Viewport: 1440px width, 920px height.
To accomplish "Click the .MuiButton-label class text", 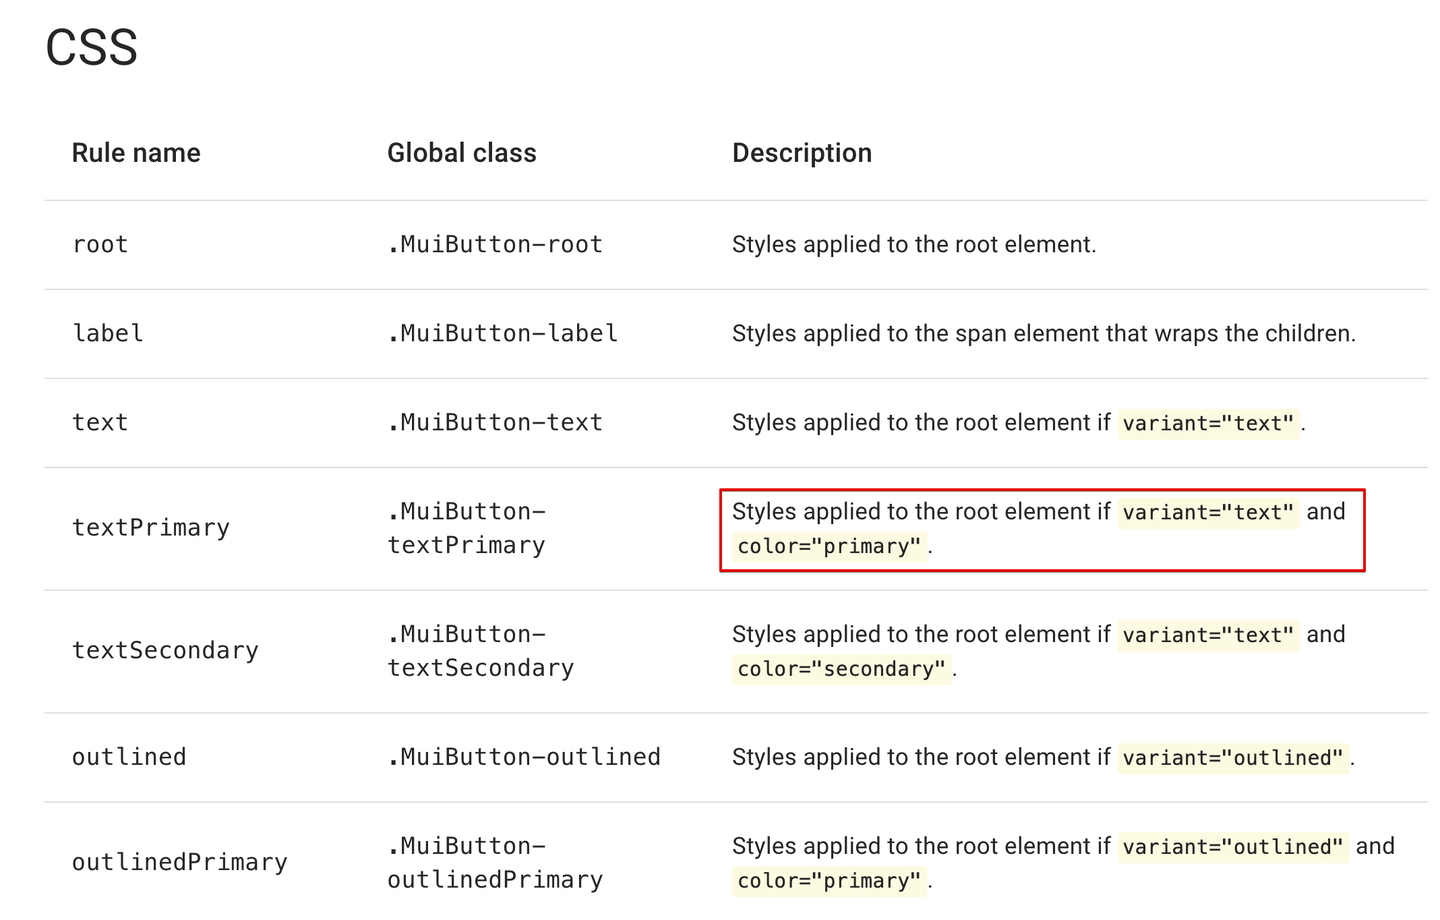I will [502, 334].
